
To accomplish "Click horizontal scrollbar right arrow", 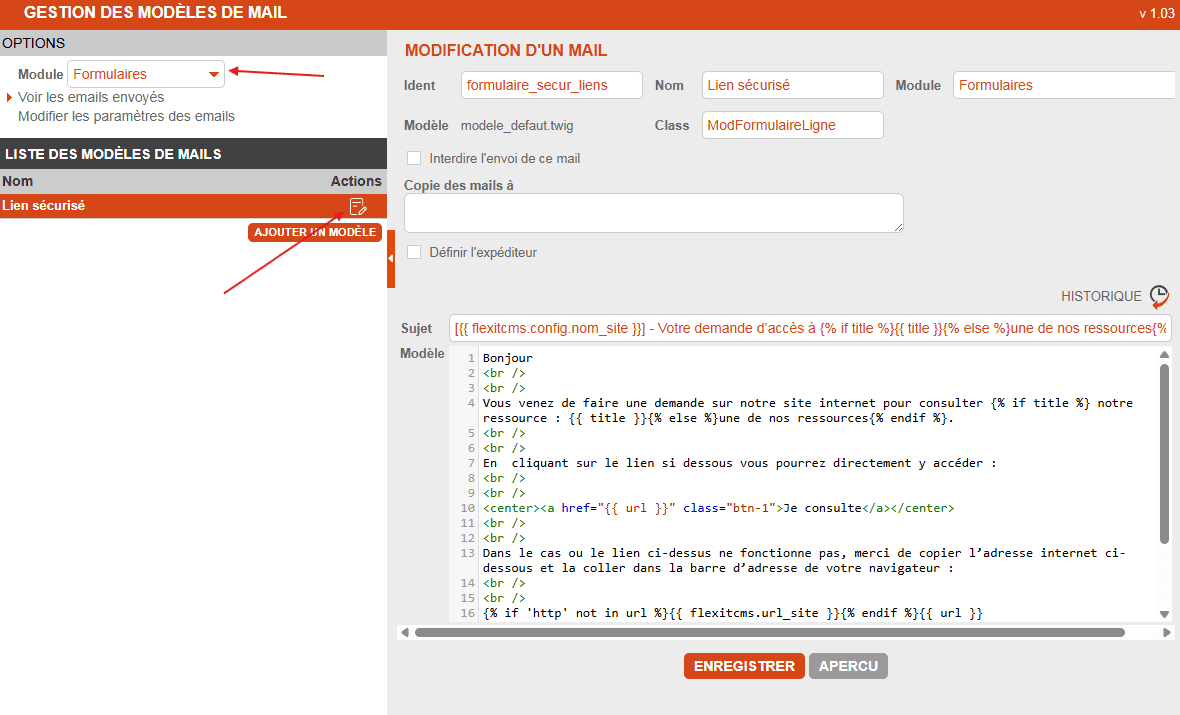I will [x=1166, y=632].
